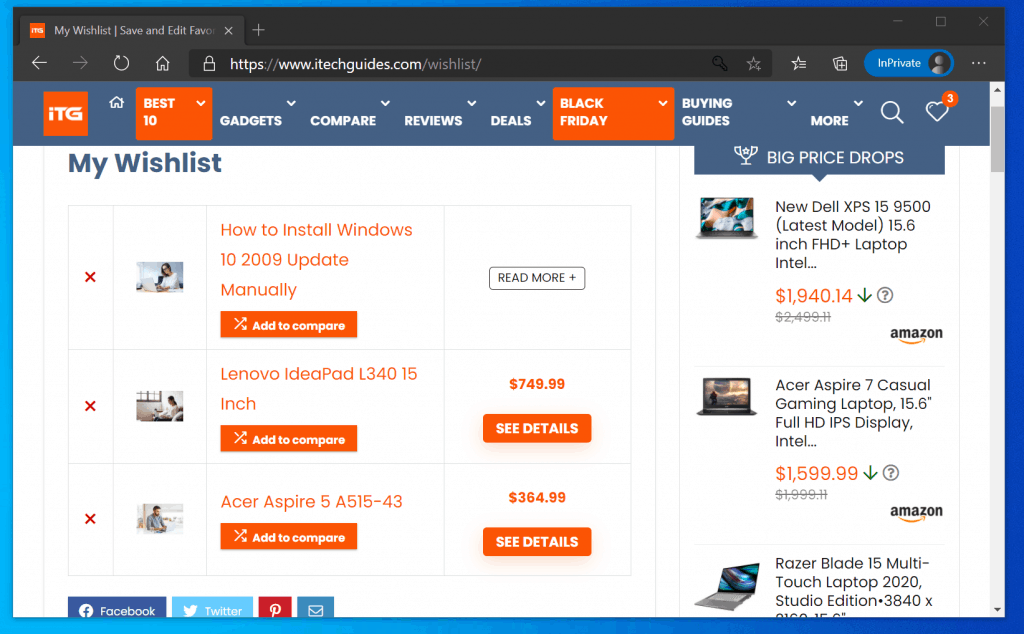Expand the Compare menu chevron
This screenshot has height=634, width=1024.
coord(385,103)
